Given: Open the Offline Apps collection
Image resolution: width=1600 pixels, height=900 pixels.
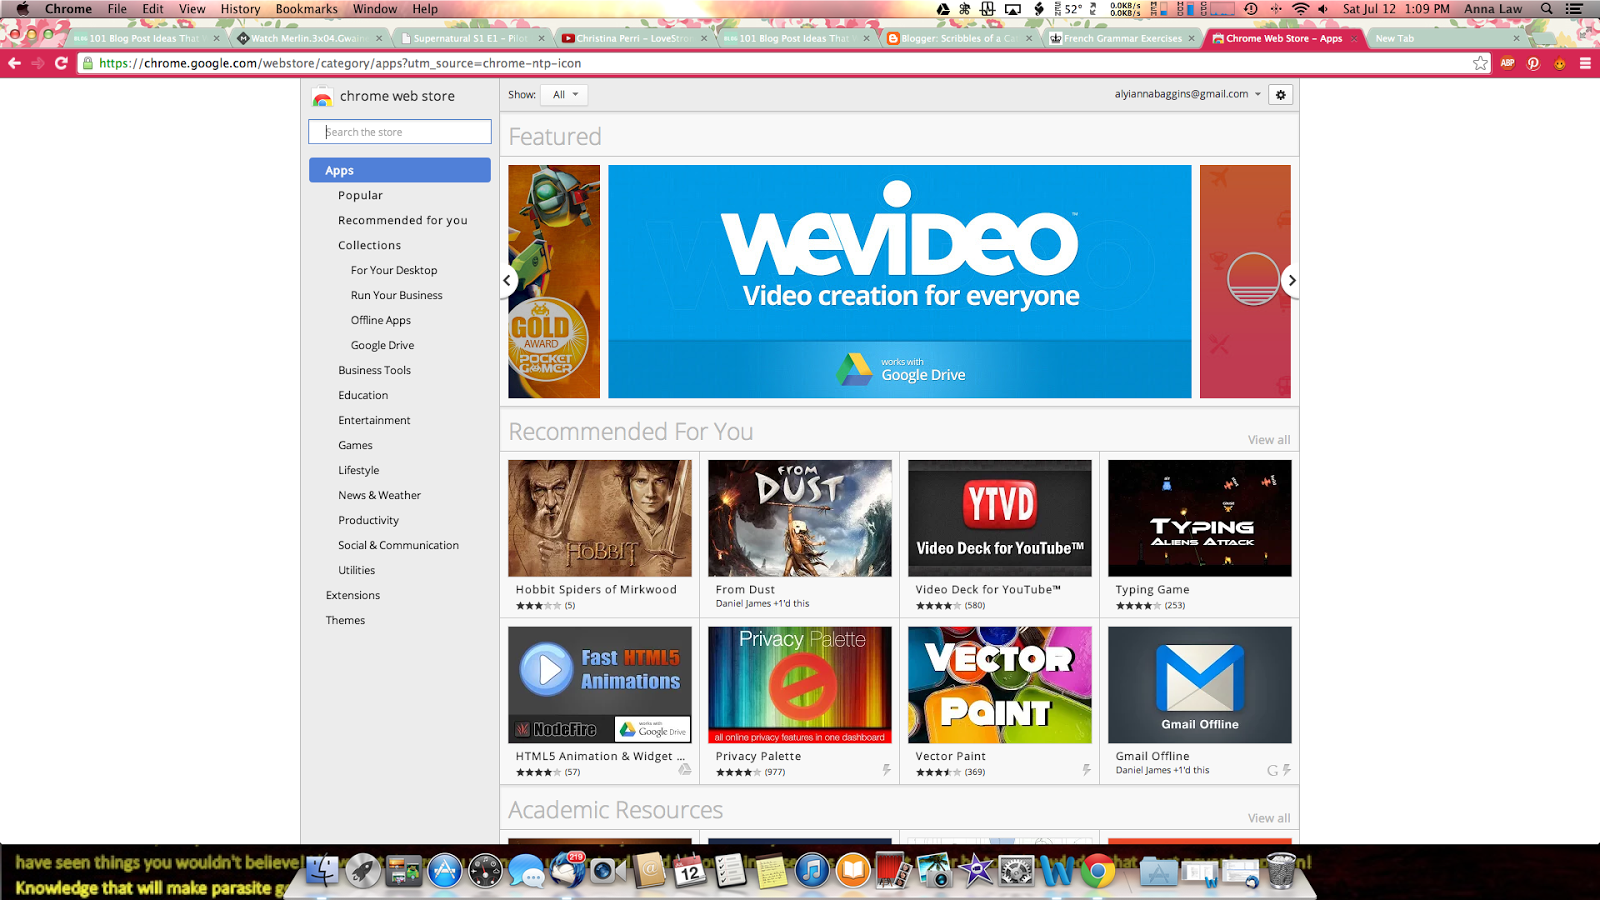Looking at the screenshot, I should pyautogui.click(x=381, y=320).
